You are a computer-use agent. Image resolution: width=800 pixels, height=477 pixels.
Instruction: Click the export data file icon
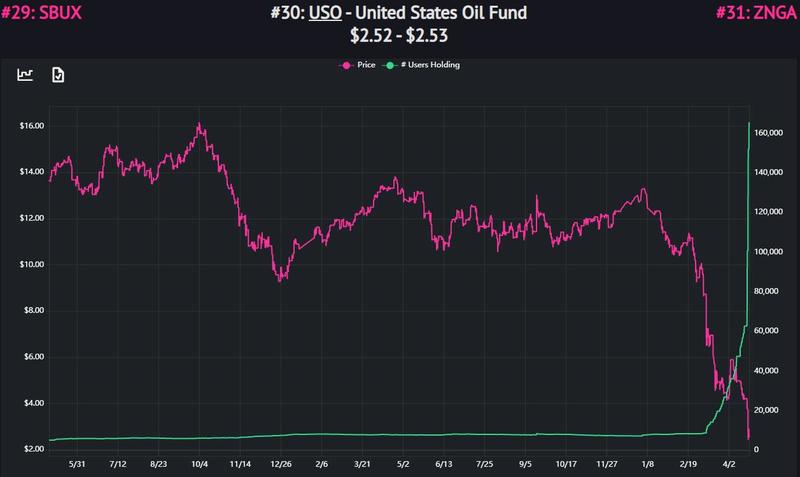(58, 75)
